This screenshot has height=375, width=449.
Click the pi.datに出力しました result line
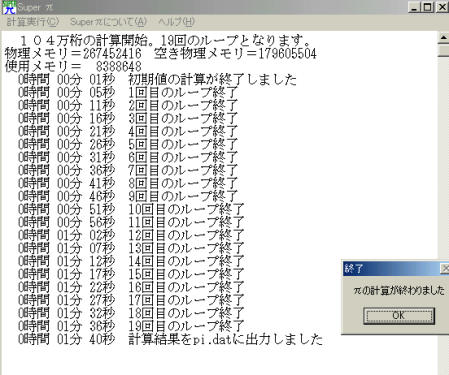pyautogui.click(x=170, y=339)
